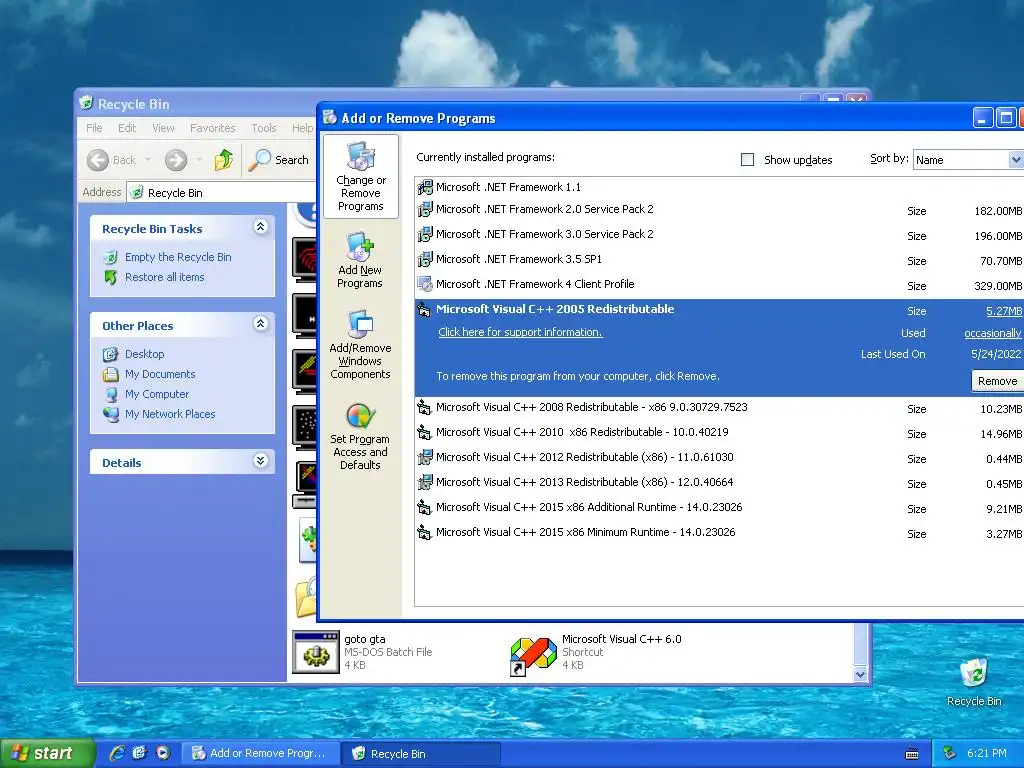Open Back button history dropdown arrow

[148, 160]
